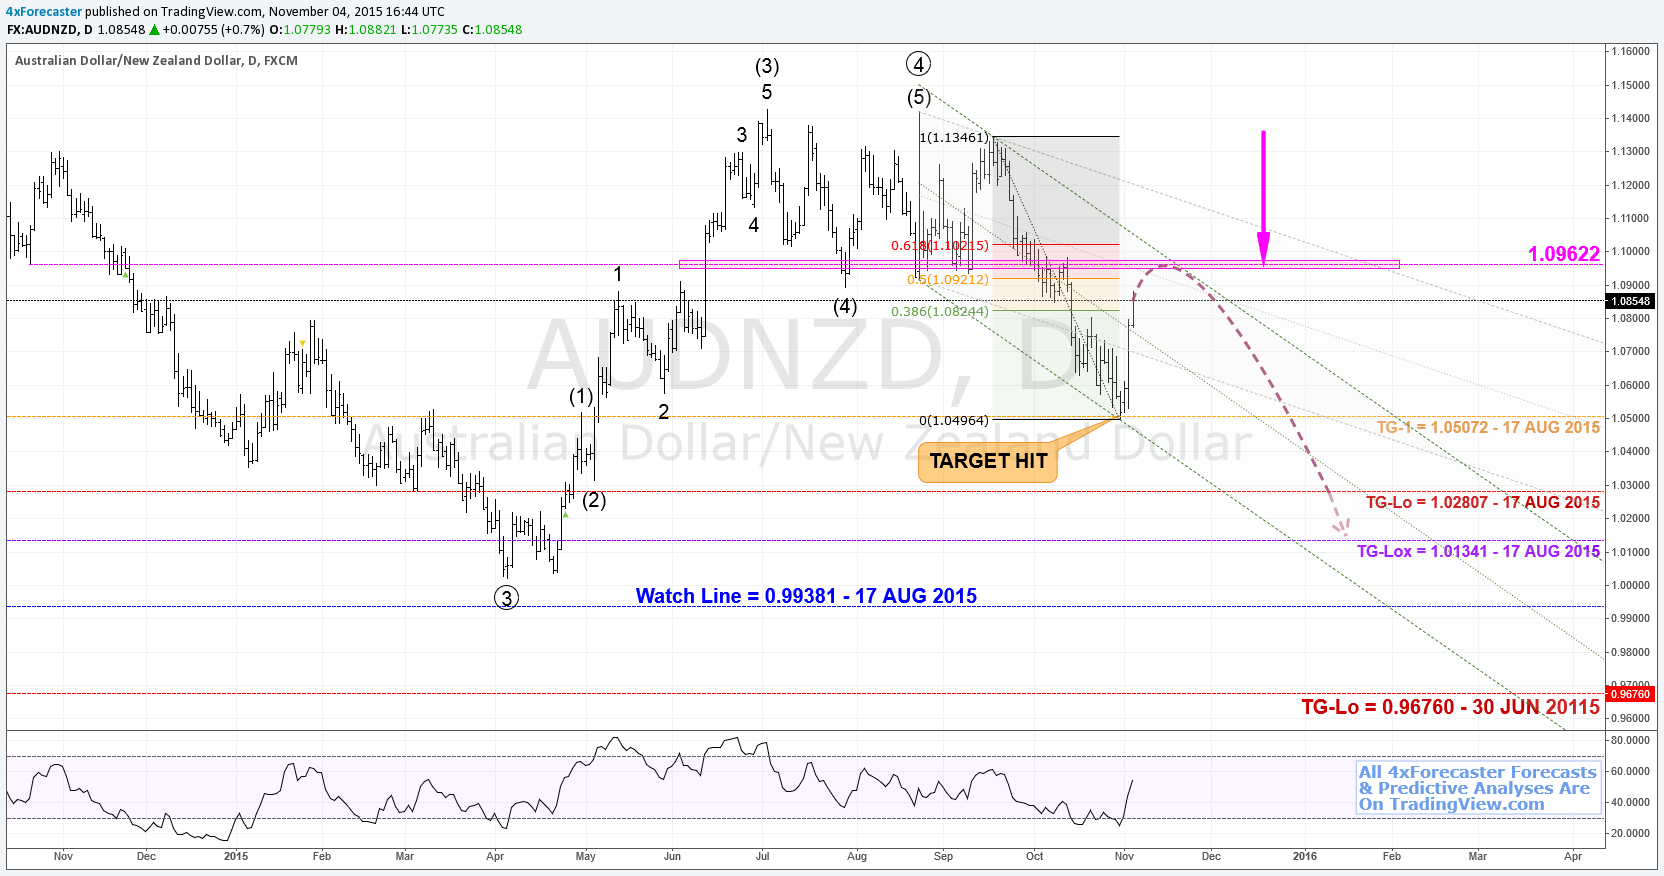Image resolution: width=1664 pixels, height=876 pixels.
Task: Click the TG-Lo 1.02807 target label
Action: [1483, 503]
